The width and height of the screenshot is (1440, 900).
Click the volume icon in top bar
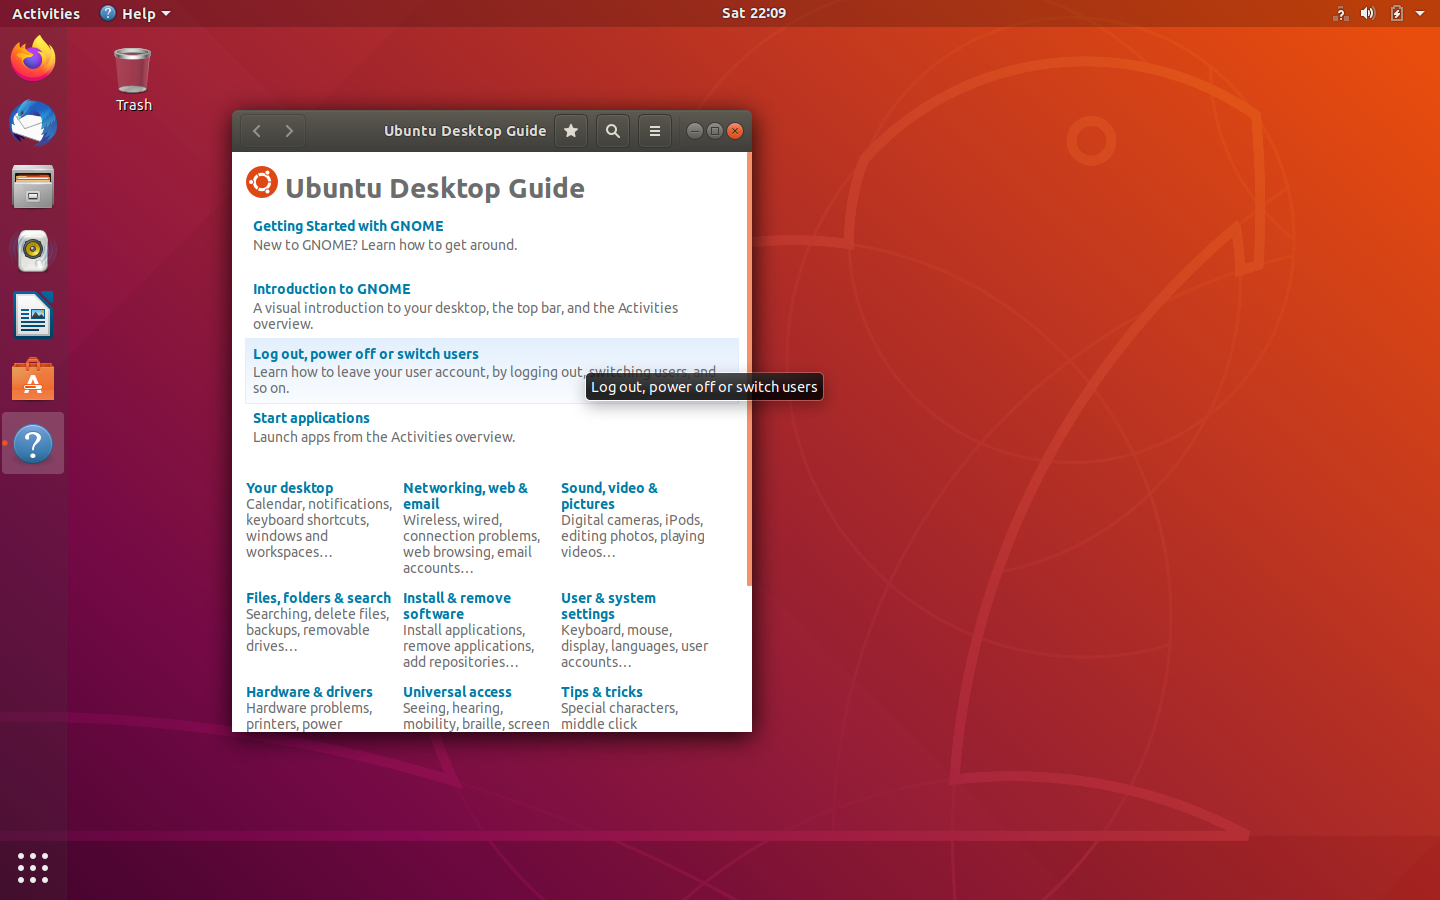[1368, 13]
